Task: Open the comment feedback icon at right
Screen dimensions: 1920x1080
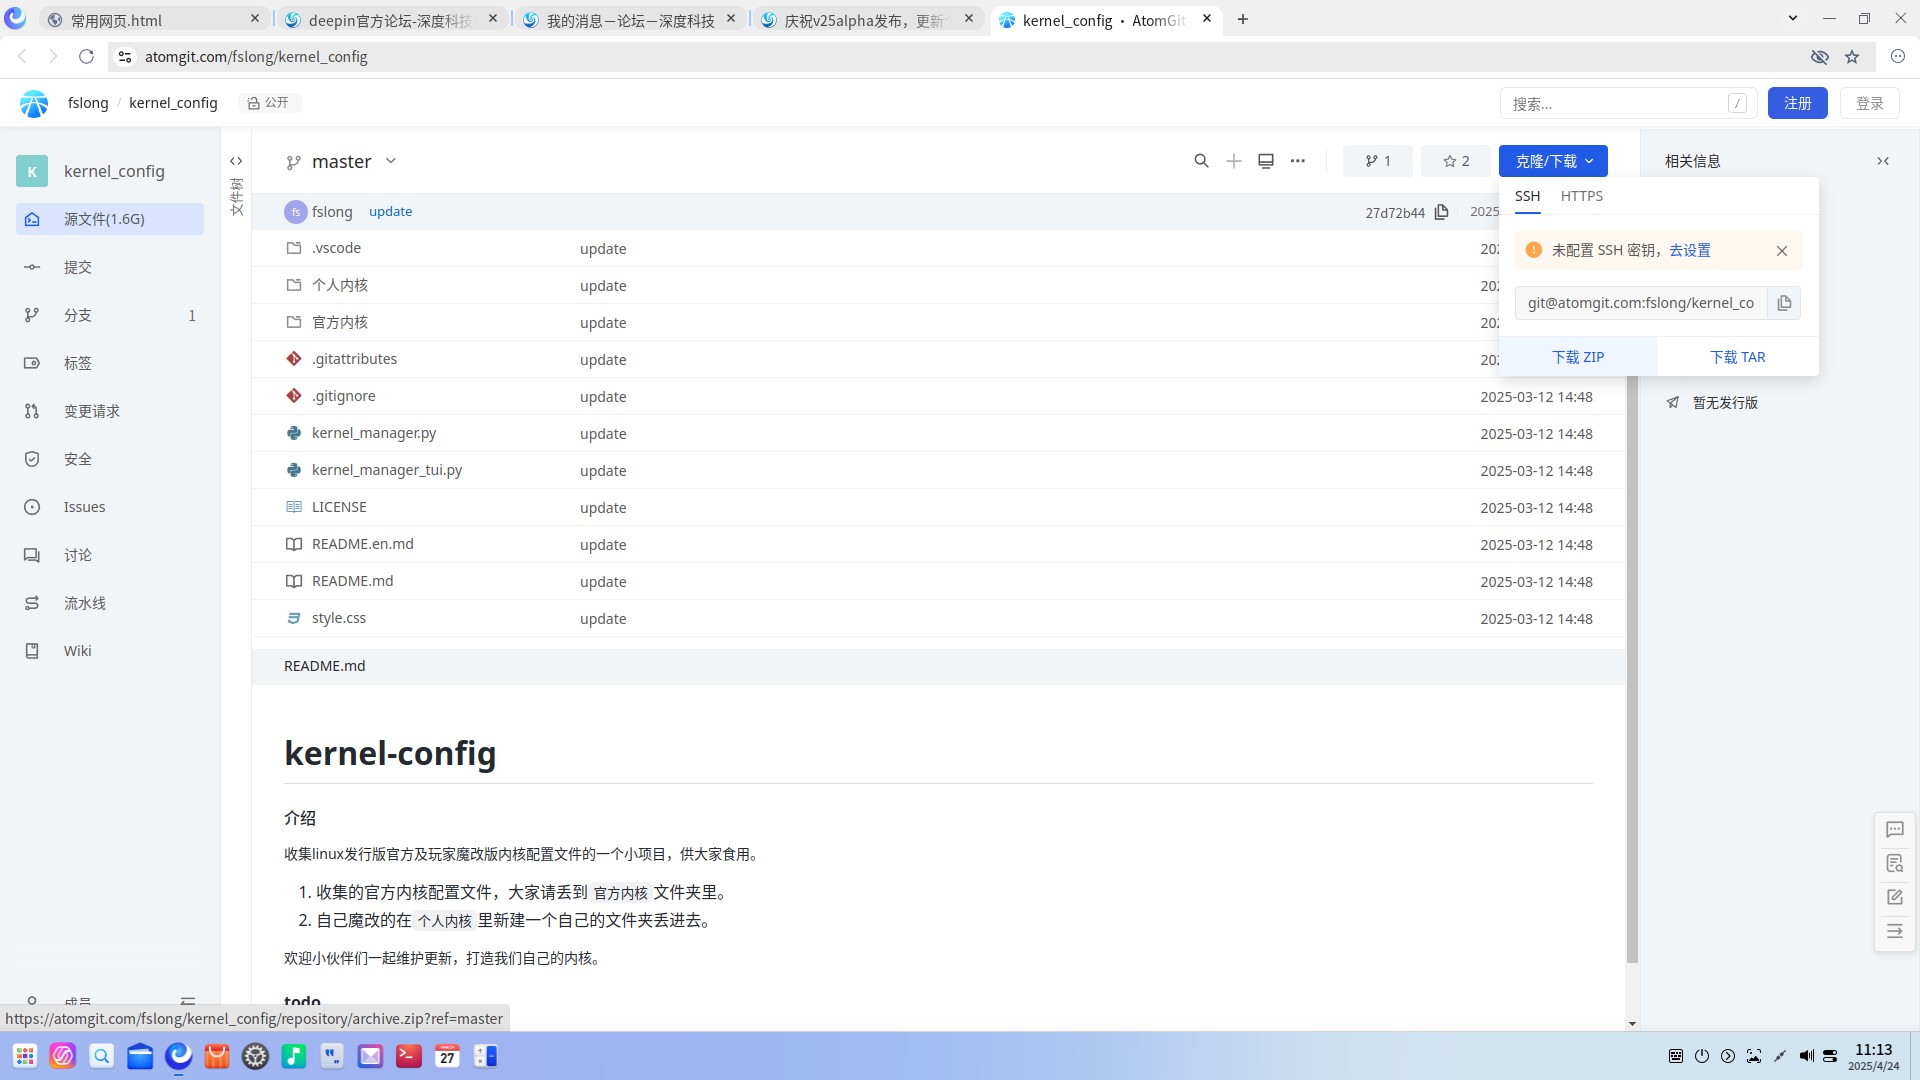Action: (x=1895, y=829)
